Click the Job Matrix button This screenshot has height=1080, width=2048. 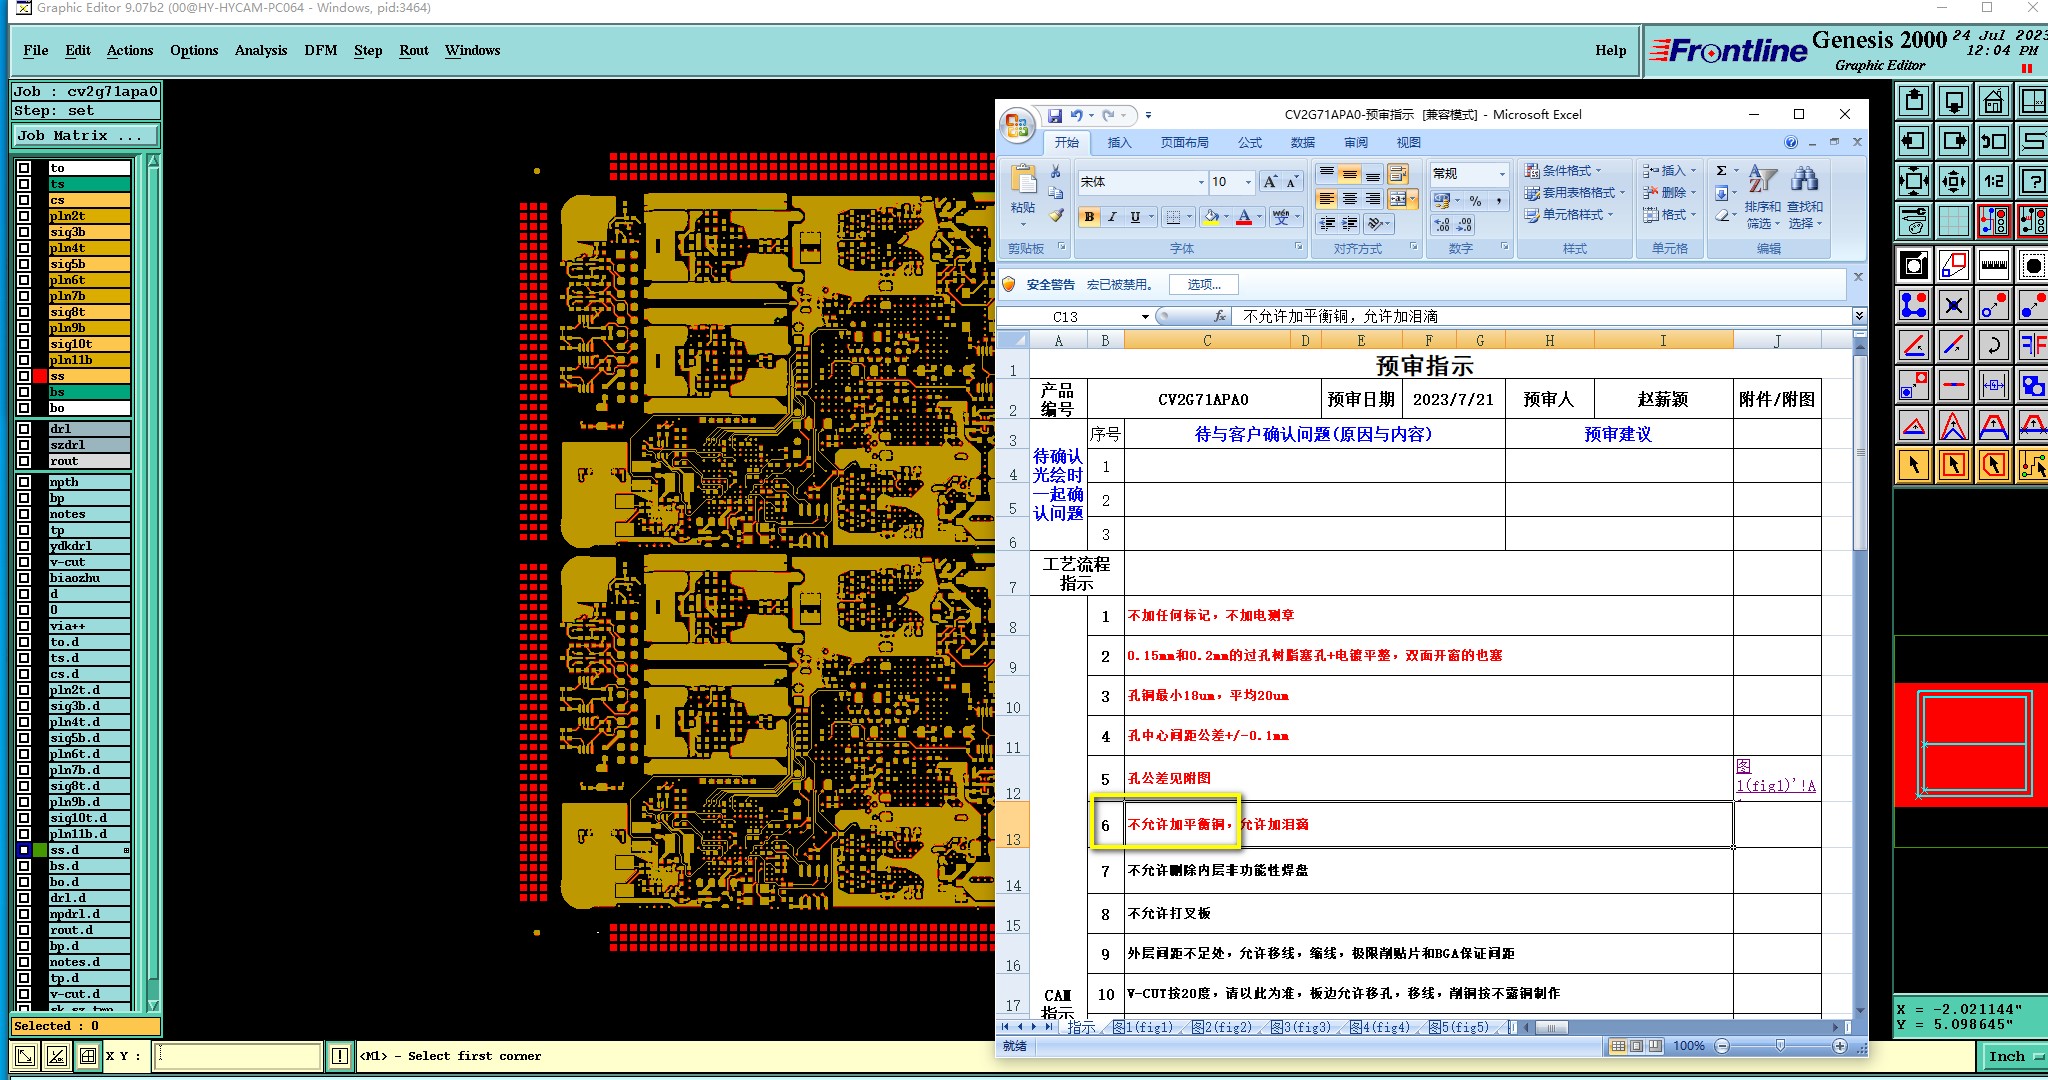coord(85,136)
